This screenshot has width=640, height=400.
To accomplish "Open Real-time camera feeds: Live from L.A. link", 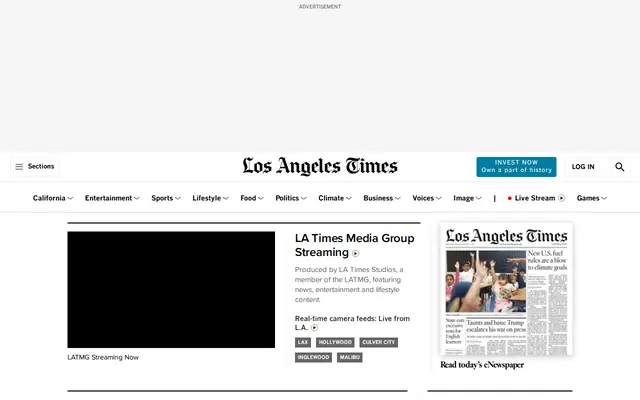I will click(x=352, y=323).
